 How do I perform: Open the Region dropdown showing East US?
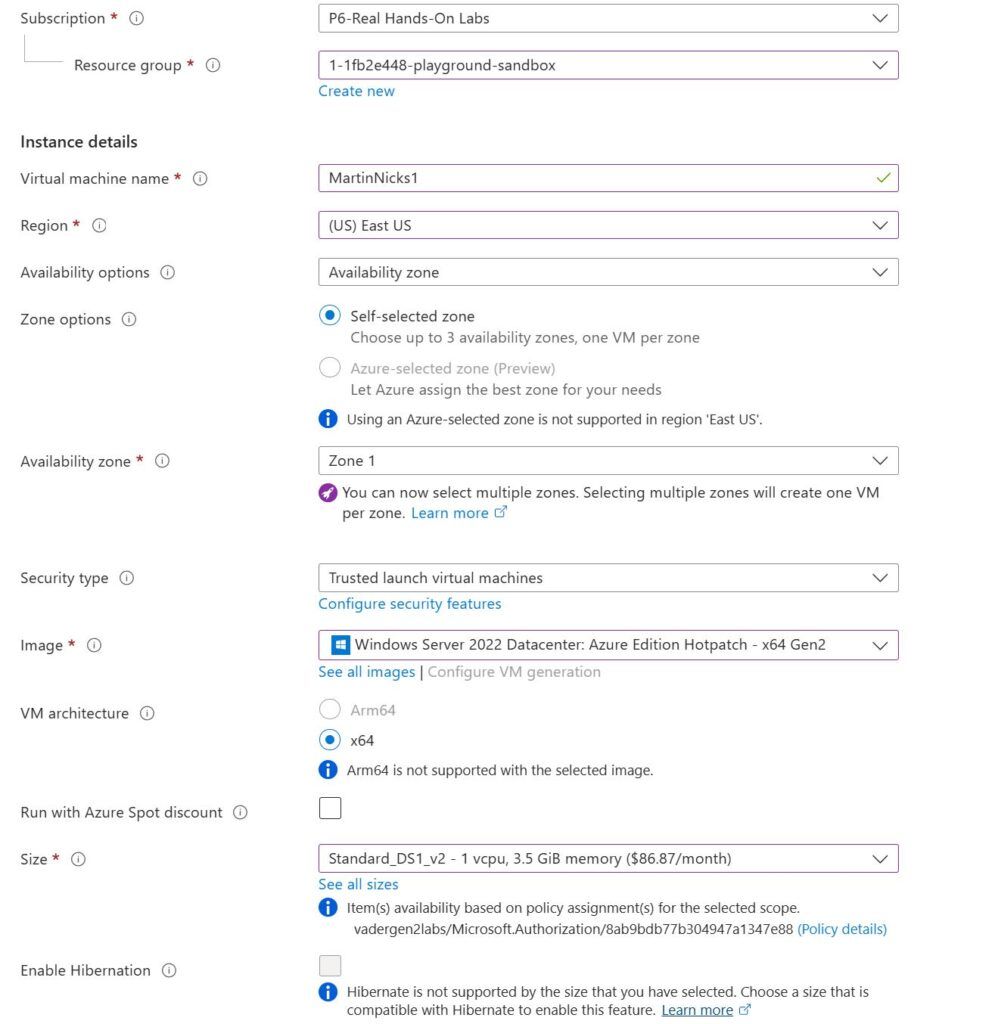(608, 225)
